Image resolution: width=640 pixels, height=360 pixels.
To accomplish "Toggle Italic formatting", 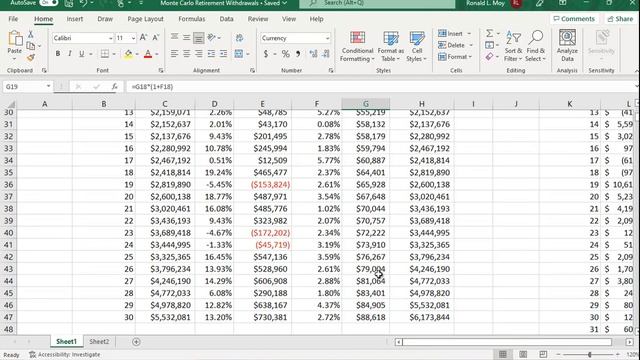I will click(x=69, y=54).
